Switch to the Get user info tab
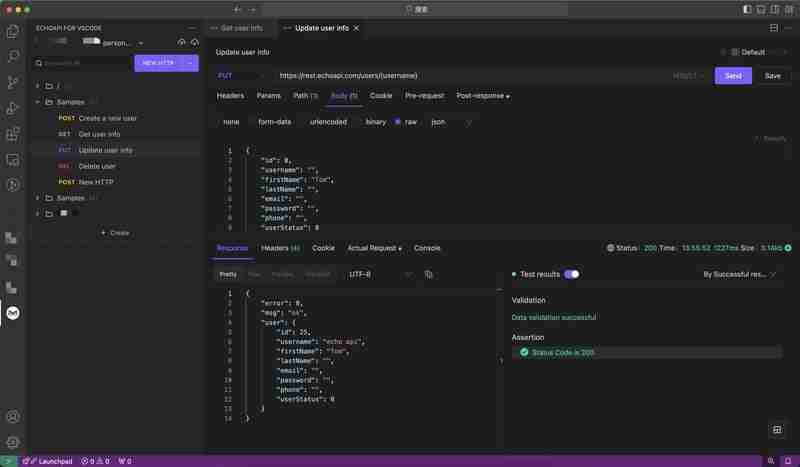This screenshot has width=800, height=467. pyautogui.click(x=241, y=28)
